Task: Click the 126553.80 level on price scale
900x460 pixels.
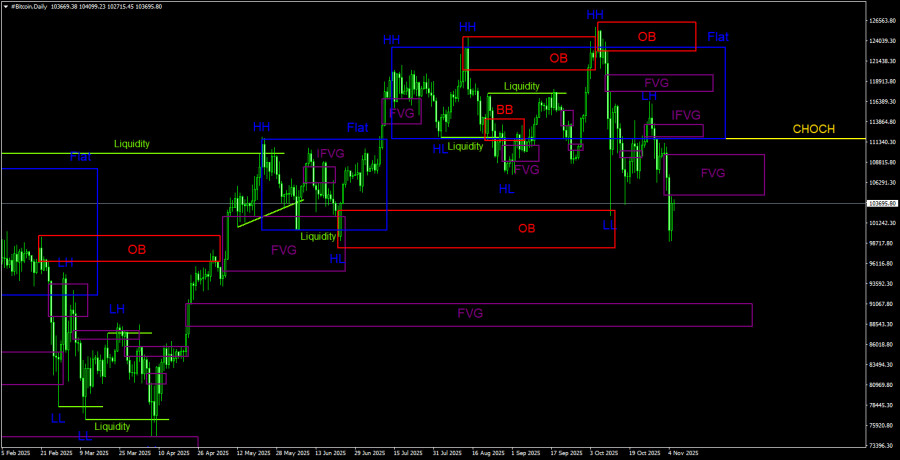Action: pyautogui.click(x=881, y=21)
